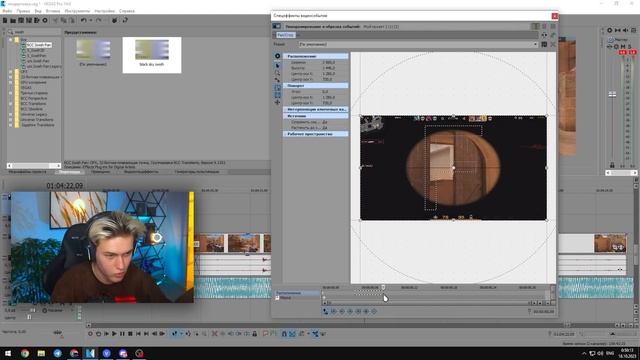
Task: Click the master volume fader in mixer
Action: point(612,94)
